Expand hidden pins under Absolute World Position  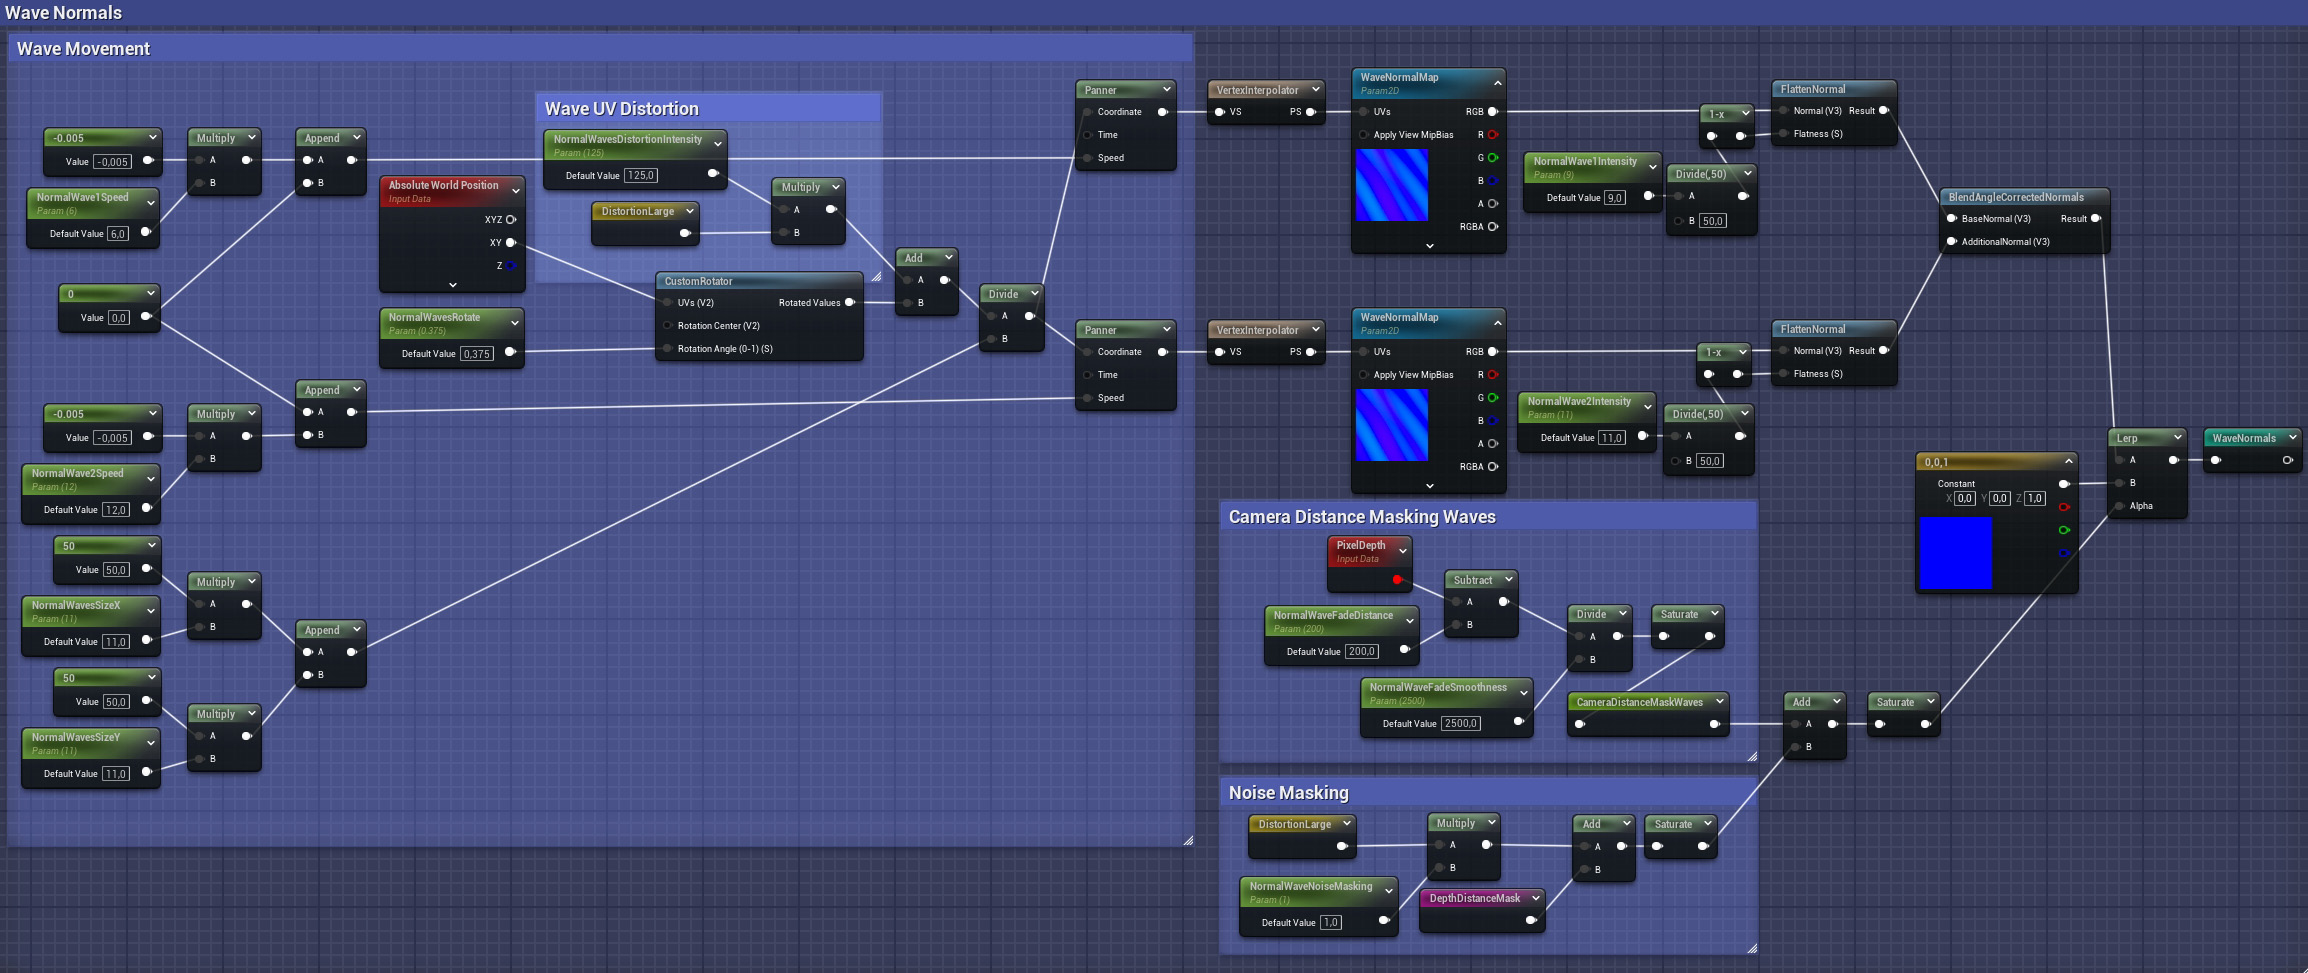pos(453,285)
